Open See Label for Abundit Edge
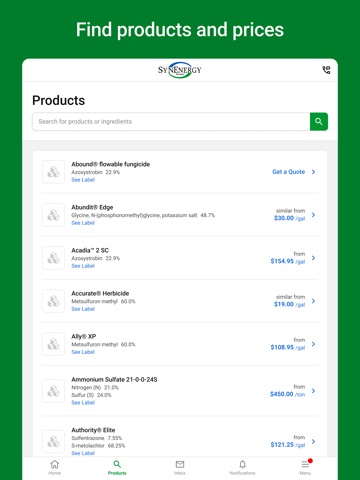The image size is (360, 480). click(x=83, y=223)
